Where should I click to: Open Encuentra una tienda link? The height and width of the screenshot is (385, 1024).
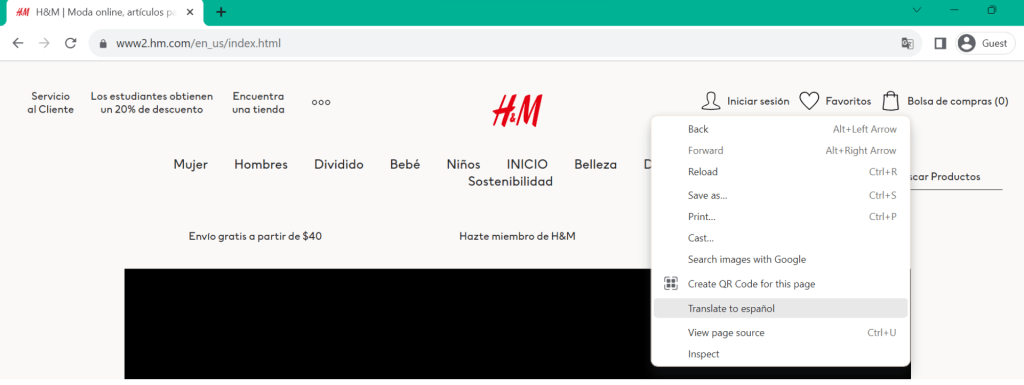259,103
